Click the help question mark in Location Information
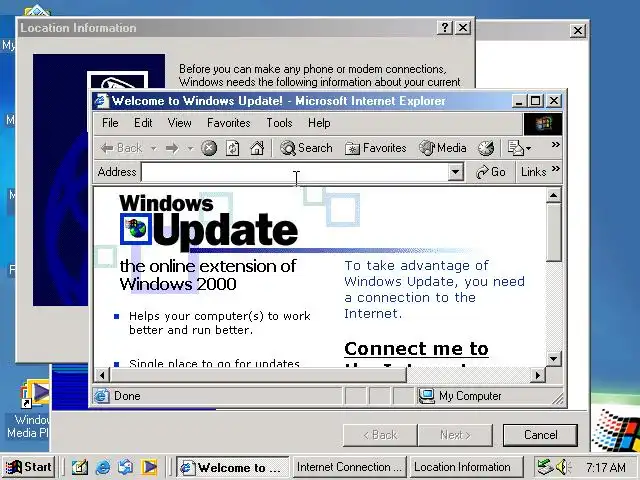Image resolution: width=640 pixels, height=480 pixels. (x=445, y=28)
